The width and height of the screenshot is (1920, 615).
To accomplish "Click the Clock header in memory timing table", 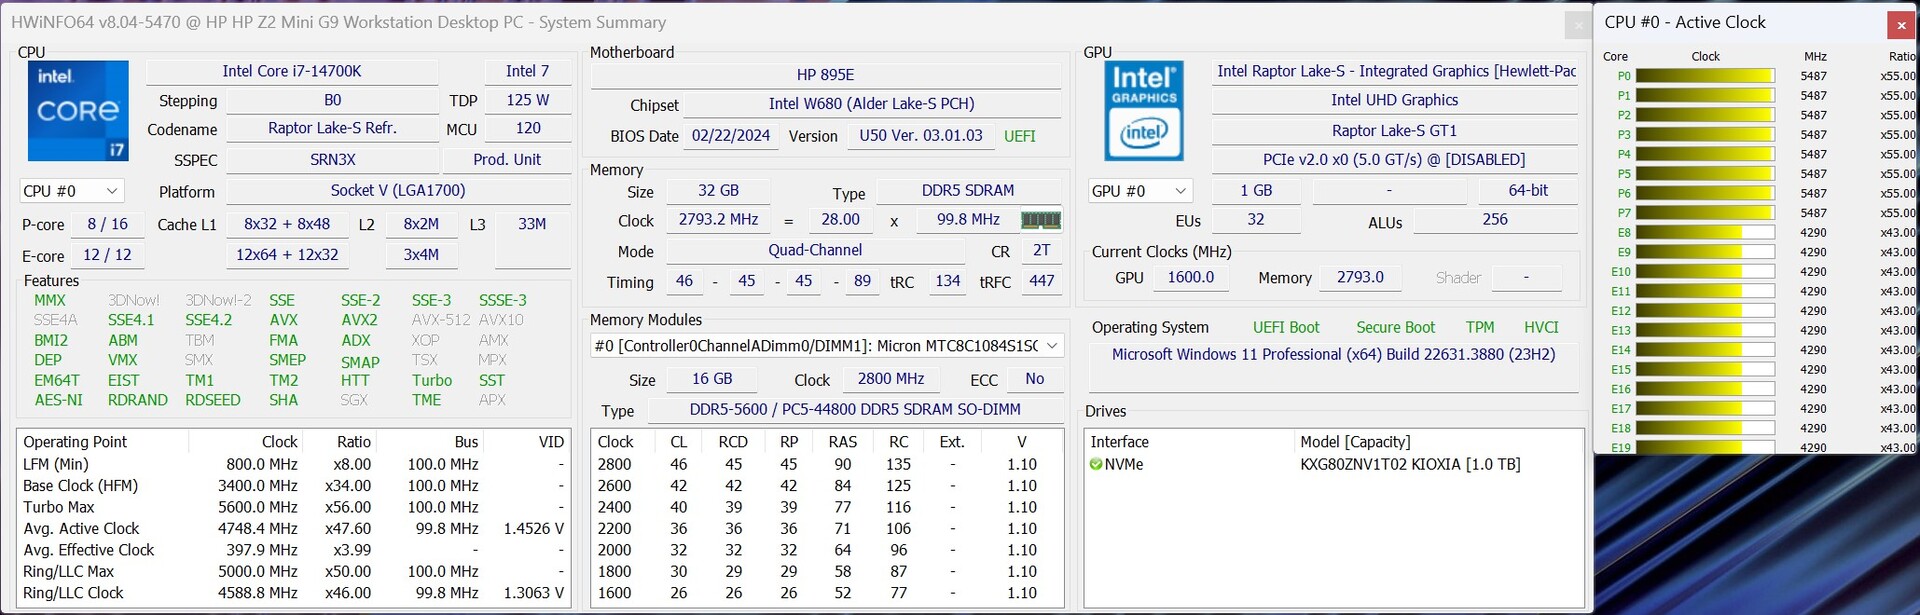I will [616, 442].
